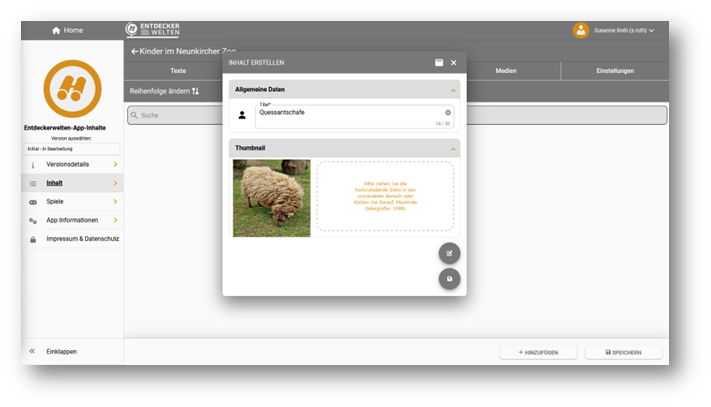Open the Susanne Roth user dropdown
711x407 pixels.
coord(625,30)
